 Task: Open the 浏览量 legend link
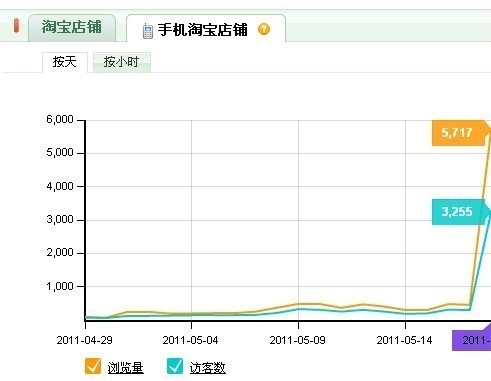pos(126,368)
